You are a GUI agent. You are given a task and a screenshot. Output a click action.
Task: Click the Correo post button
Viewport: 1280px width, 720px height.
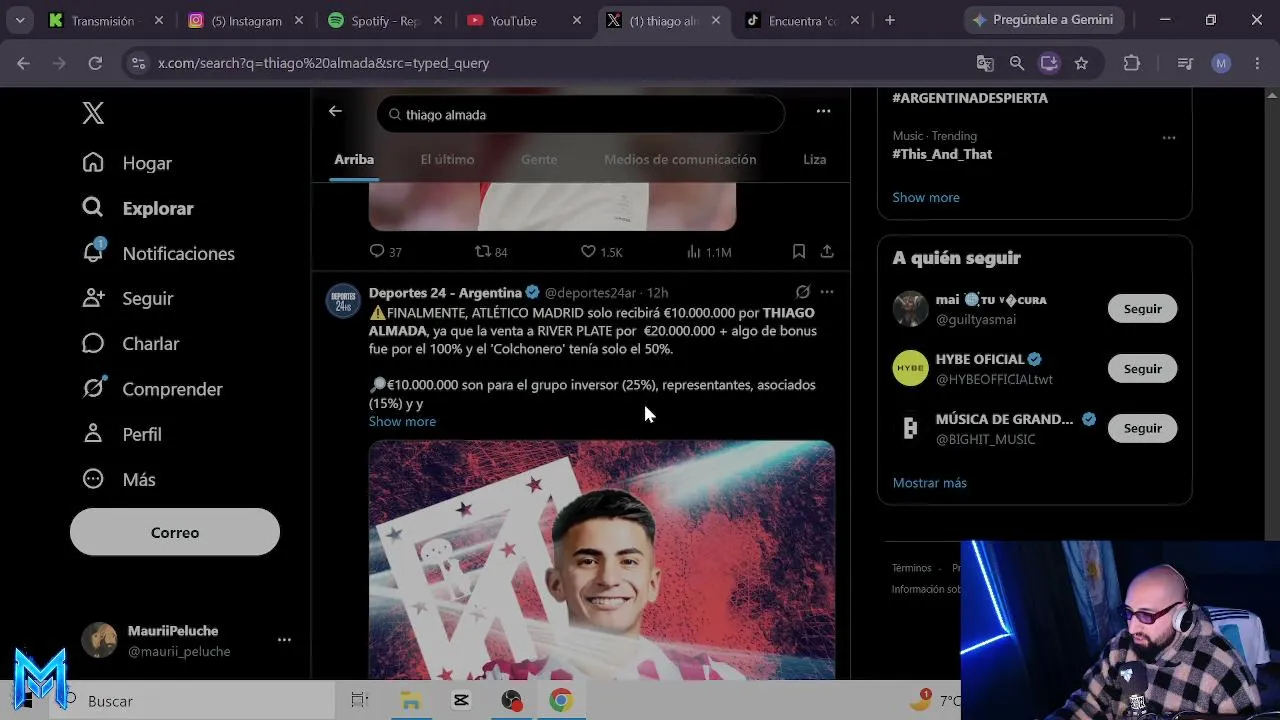click(175, 532)
